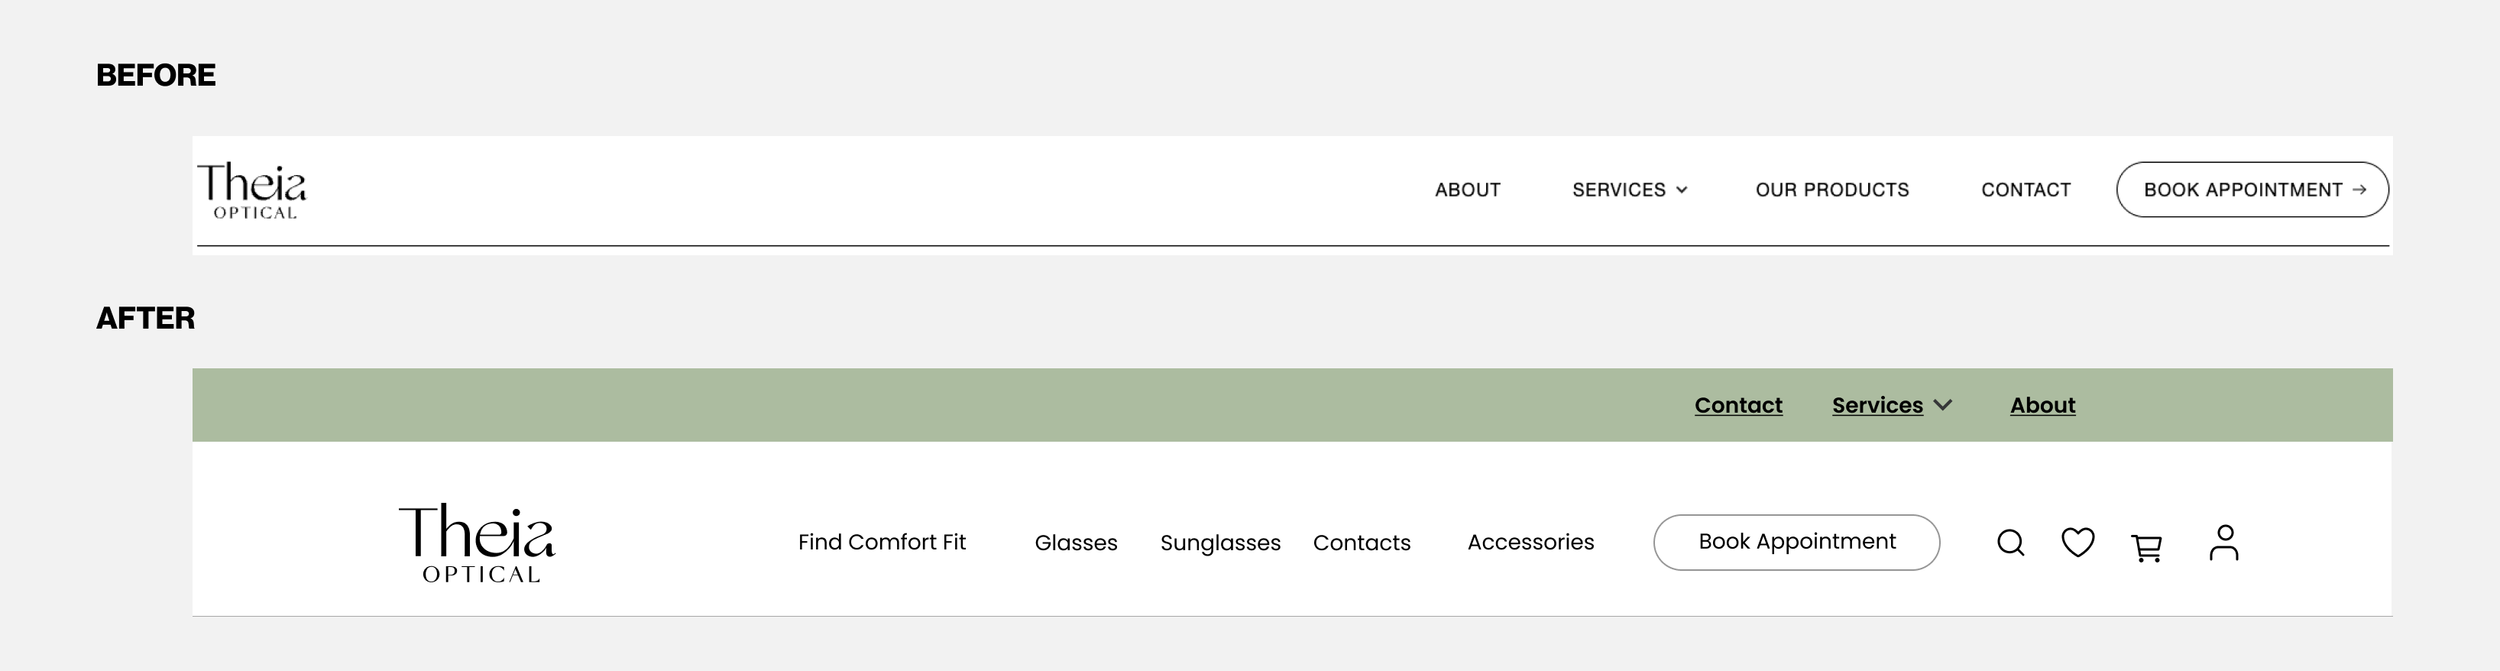The width and height of the screenshot is (2500, 671).
Task: Open the uppercase CONTACT menu item
Action: [2025, 190]
